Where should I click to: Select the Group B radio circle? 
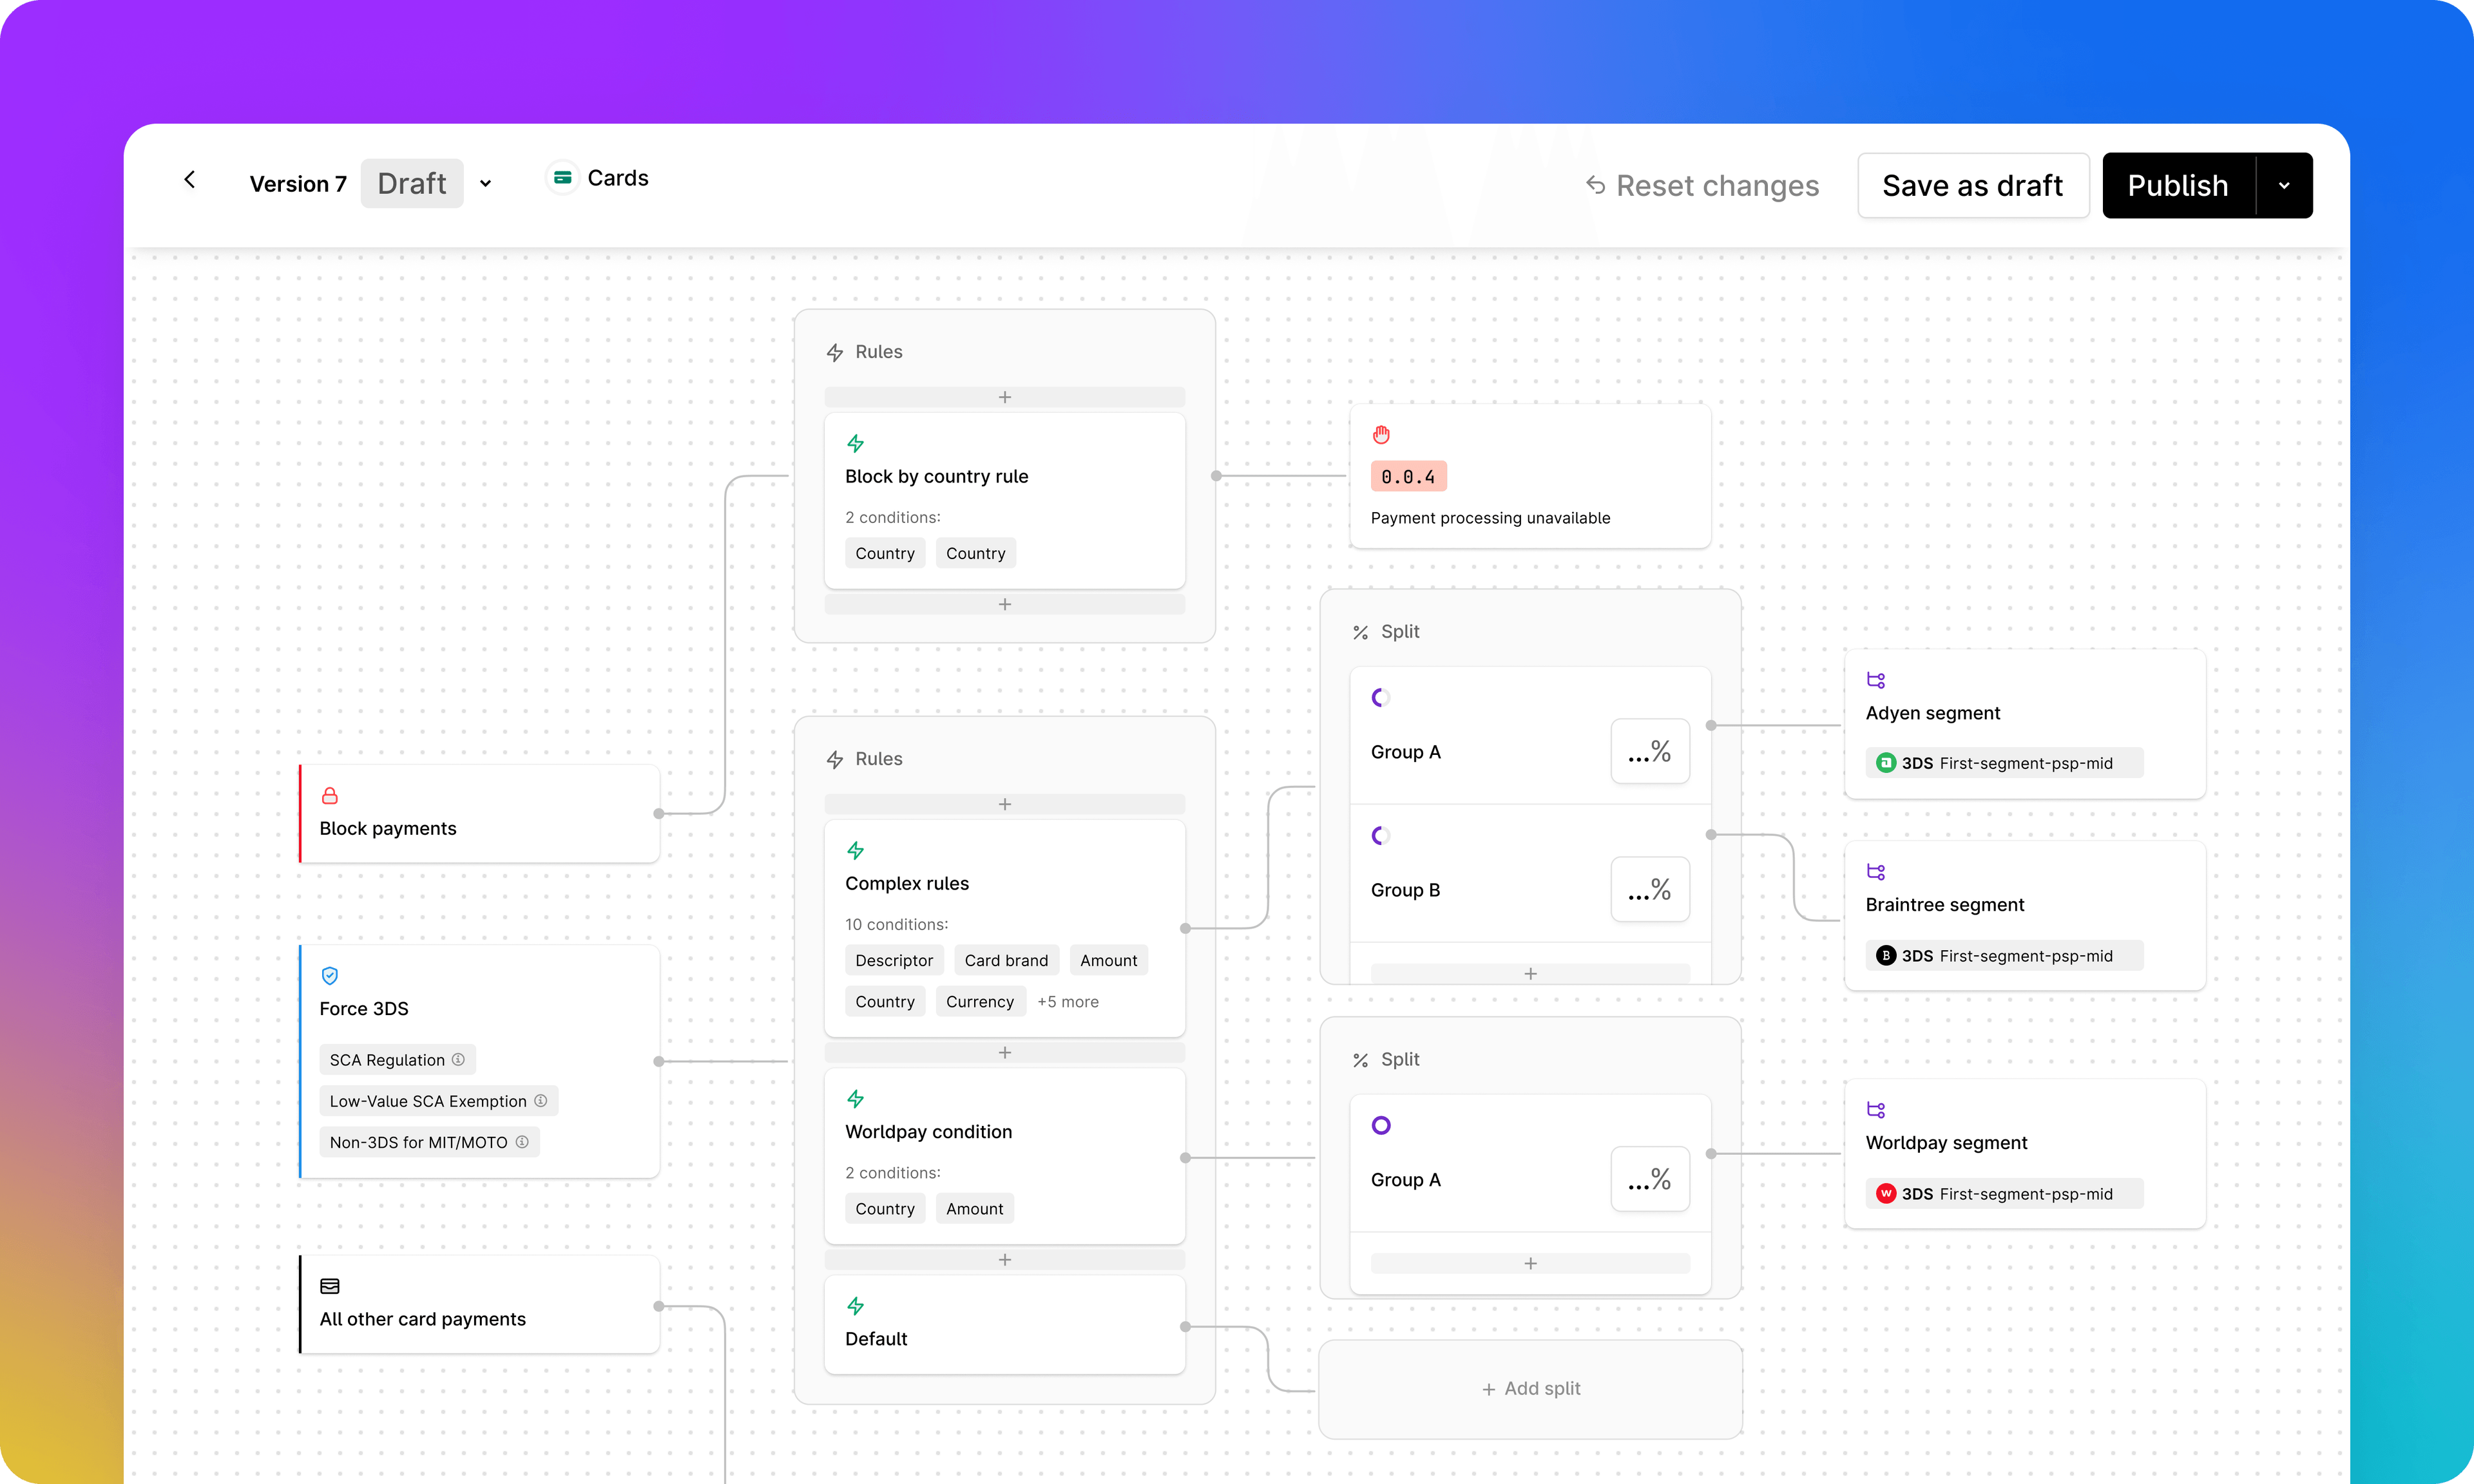click(x=1381, y=835)
